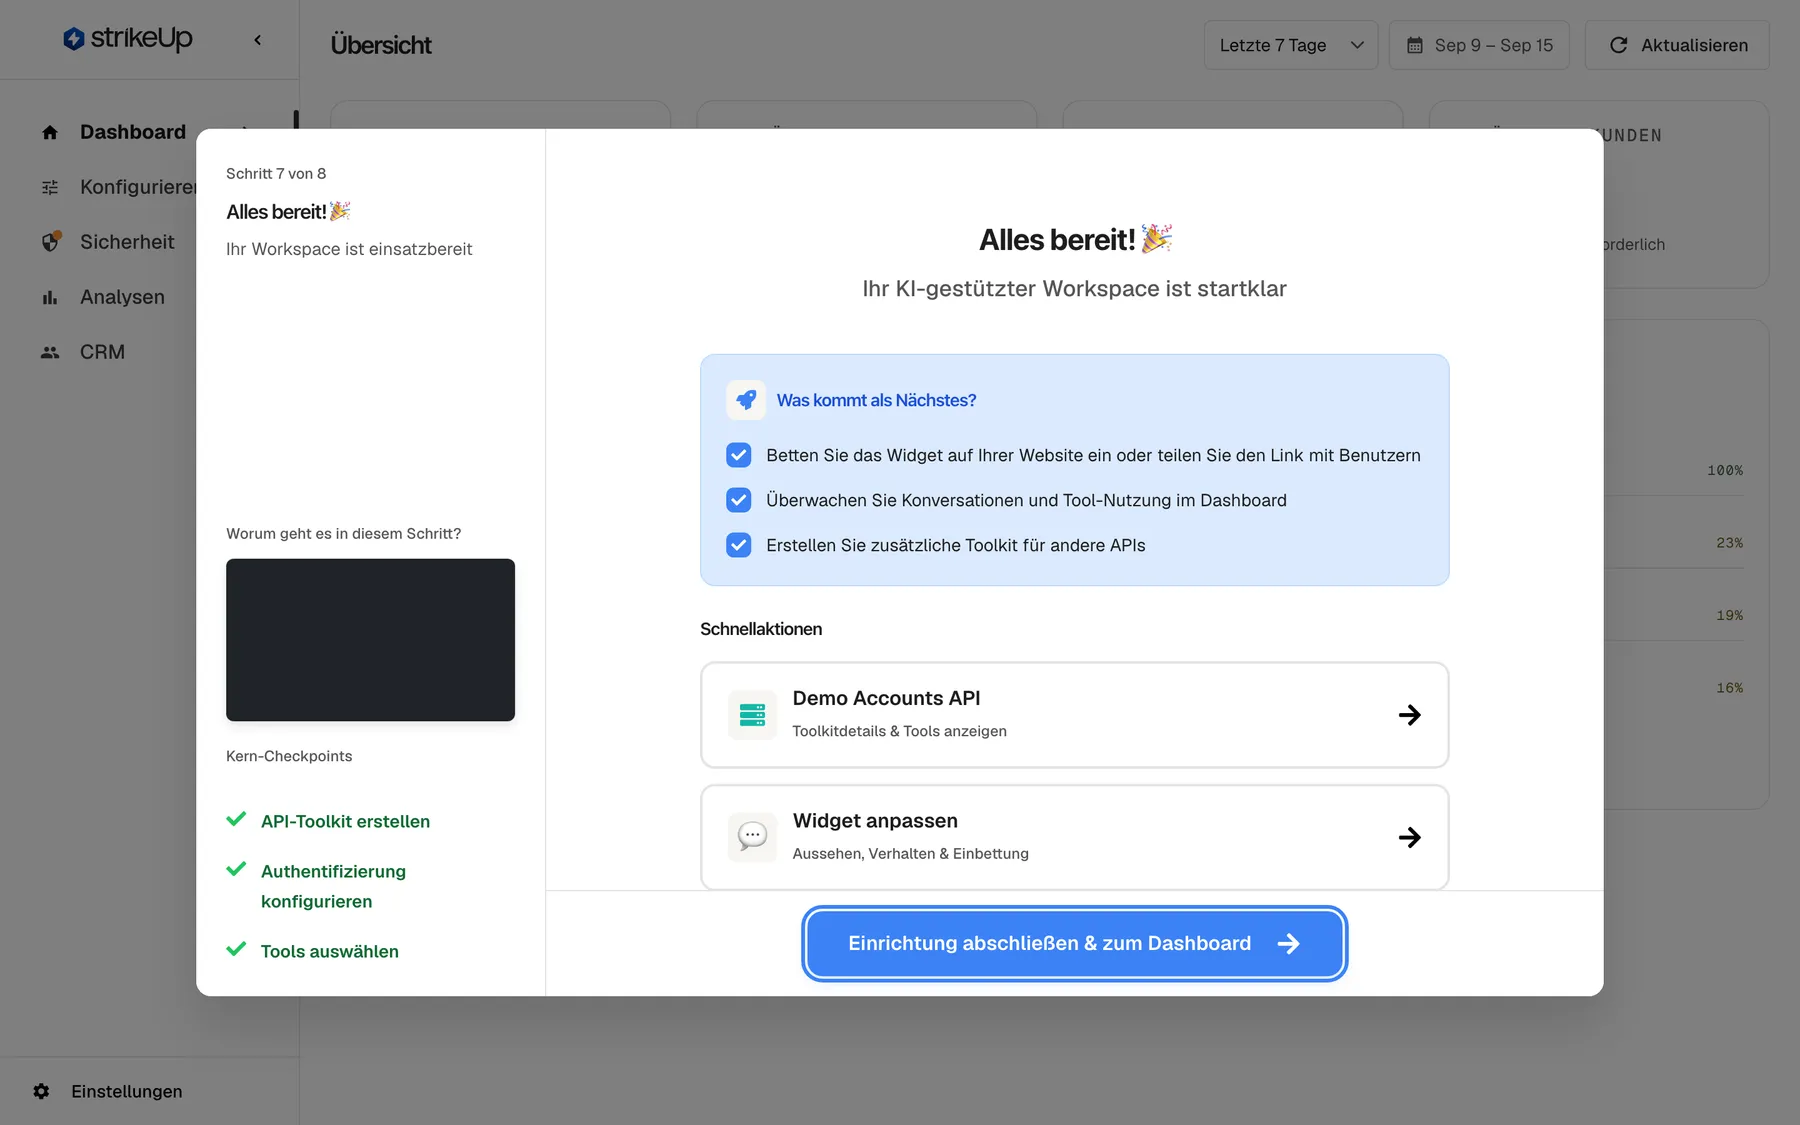
Task: Collapse the sidebar with the chevron
Action: [x=258, y=40]
